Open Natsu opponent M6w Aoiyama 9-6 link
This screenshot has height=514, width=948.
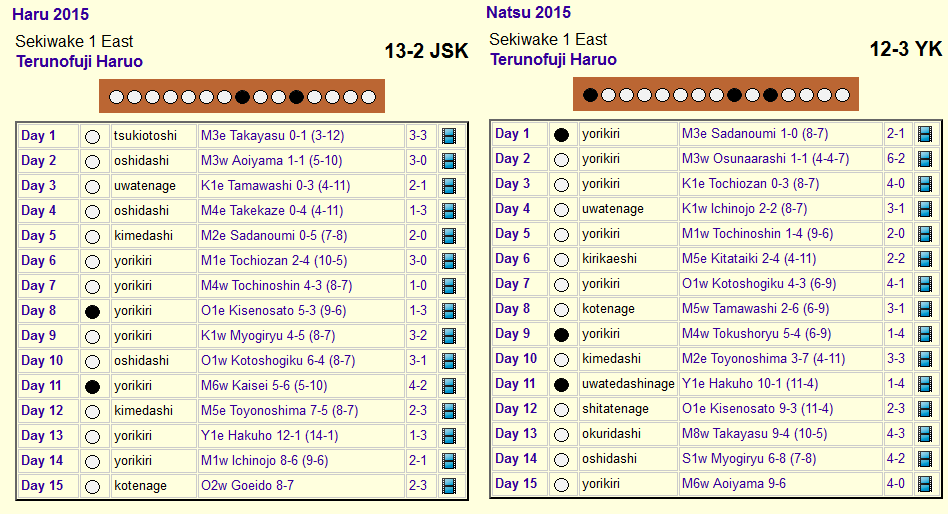(x=734, y=484)
